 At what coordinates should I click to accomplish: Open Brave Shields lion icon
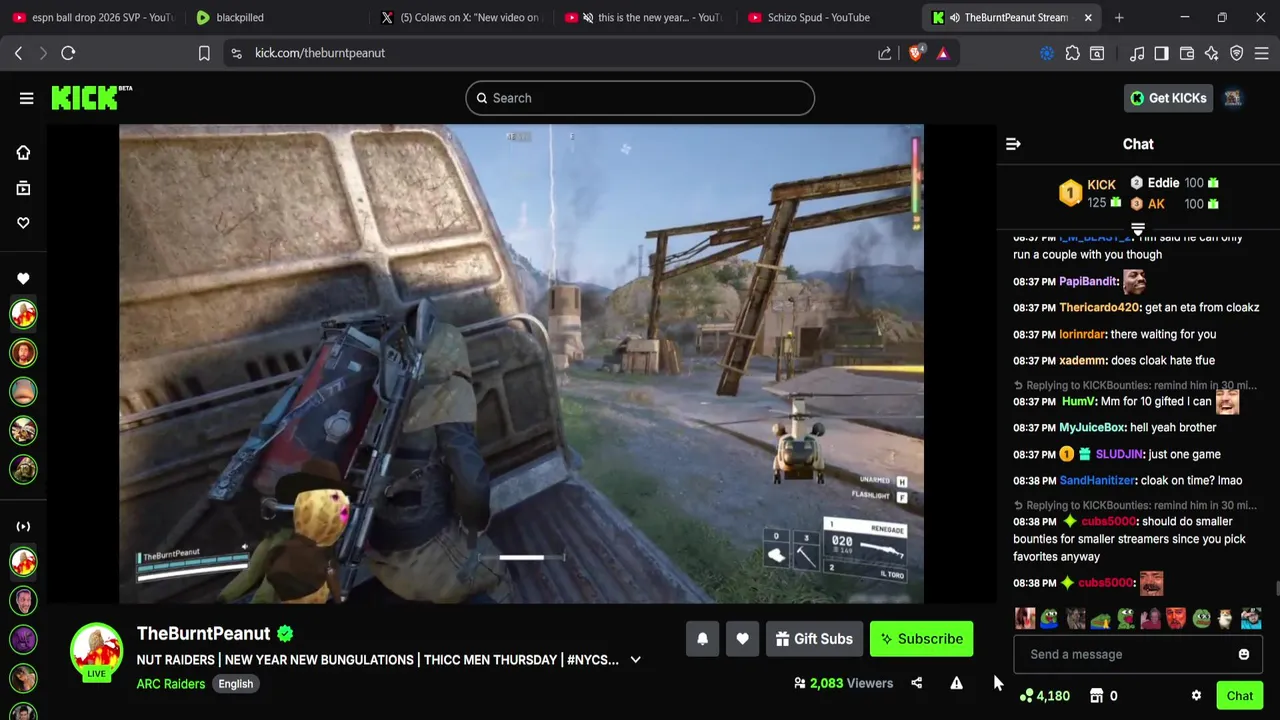click(x=916, y=53)
